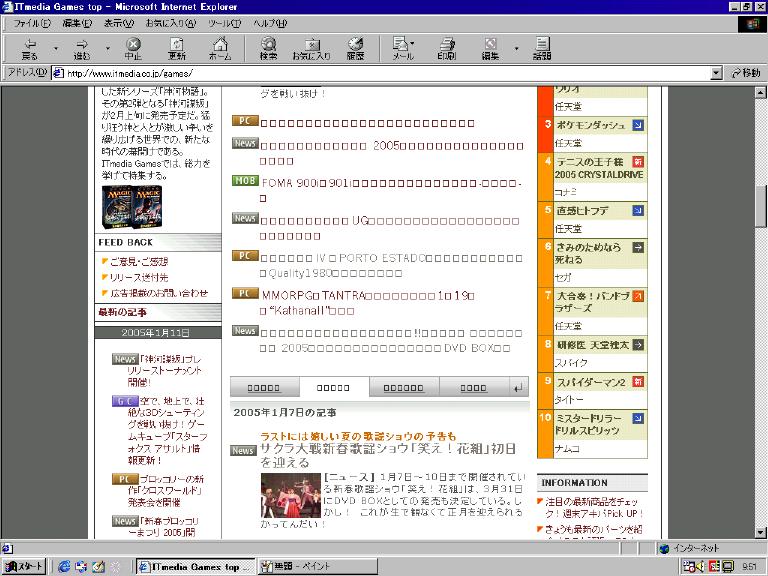Open the 「神河謀叛」プレリリーストーナメント news link
The width and height of the screenshot is (768, 576).
pyautogui.click(x=166, y=371)
